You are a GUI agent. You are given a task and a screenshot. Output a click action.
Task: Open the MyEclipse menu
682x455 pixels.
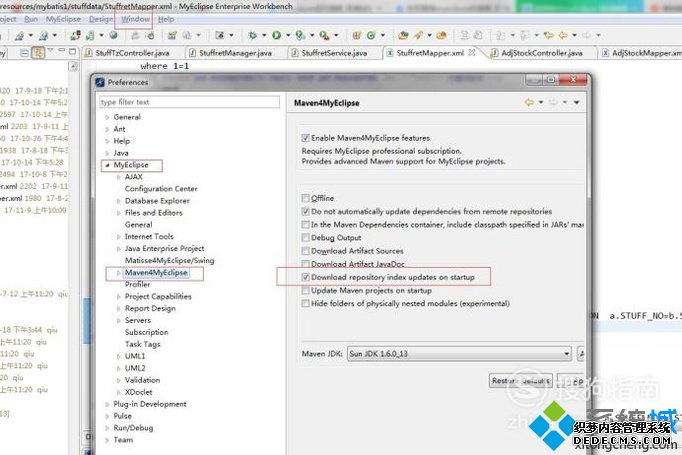[x=64, y=19]
